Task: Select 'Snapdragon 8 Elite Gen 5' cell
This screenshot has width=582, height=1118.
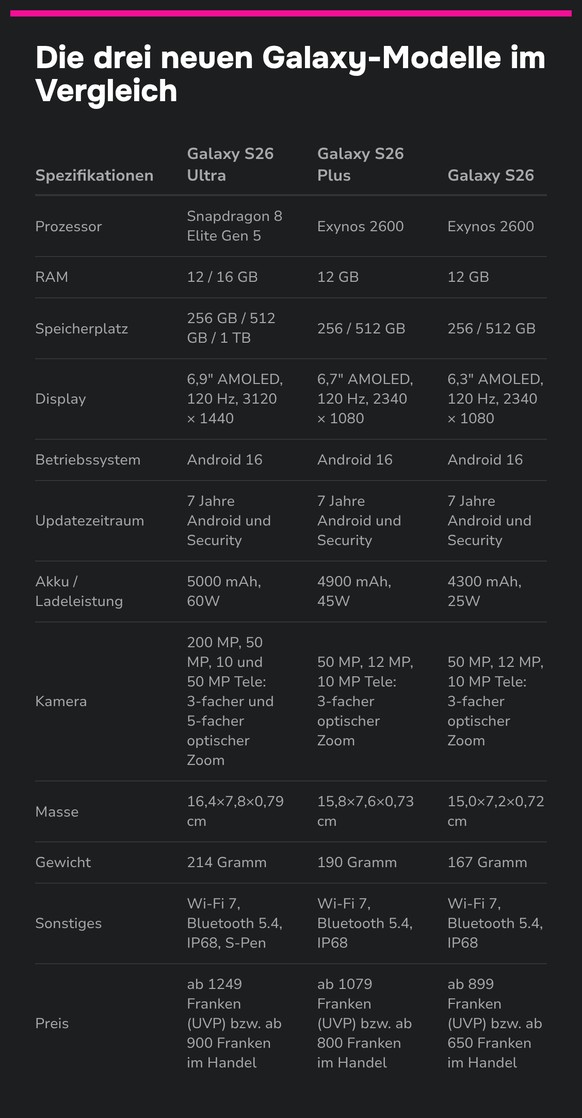Action: coord(235,226)
